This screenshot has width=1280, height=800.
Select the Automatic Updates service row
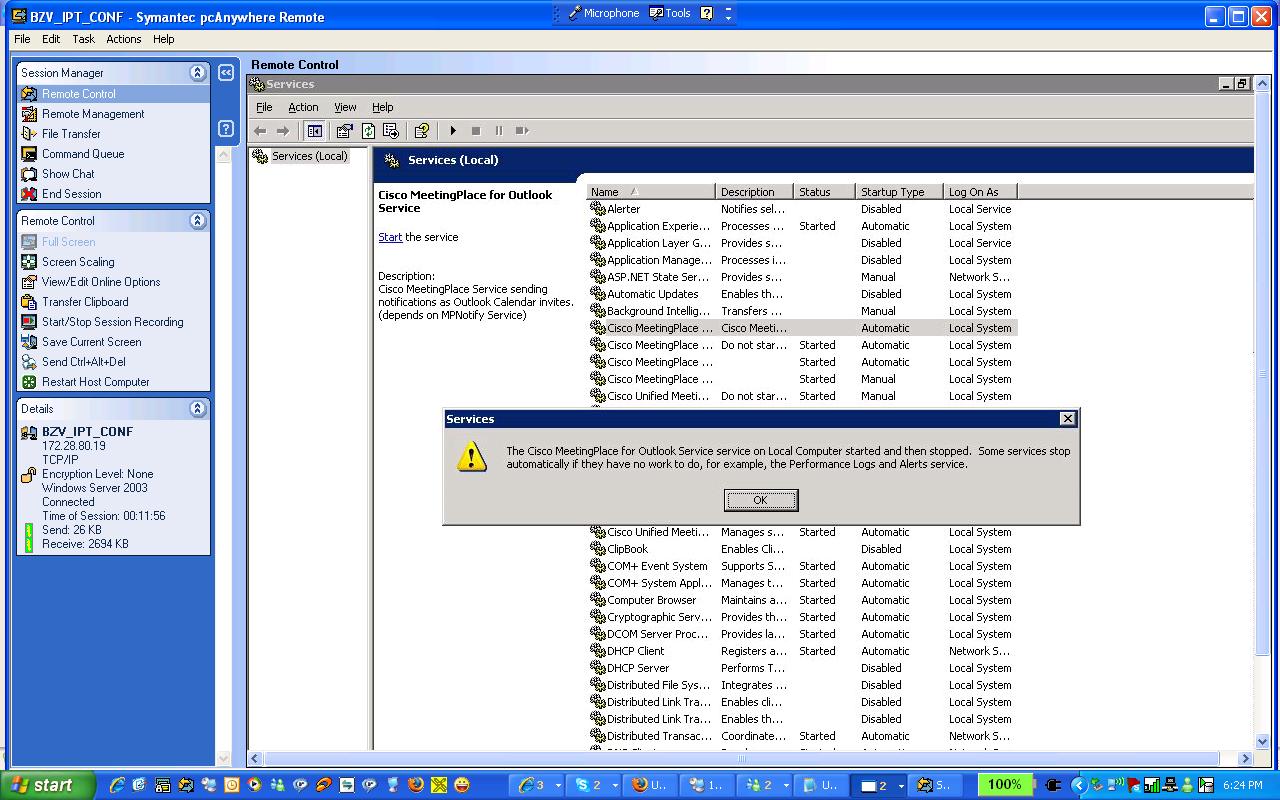[x=802, y=294]
